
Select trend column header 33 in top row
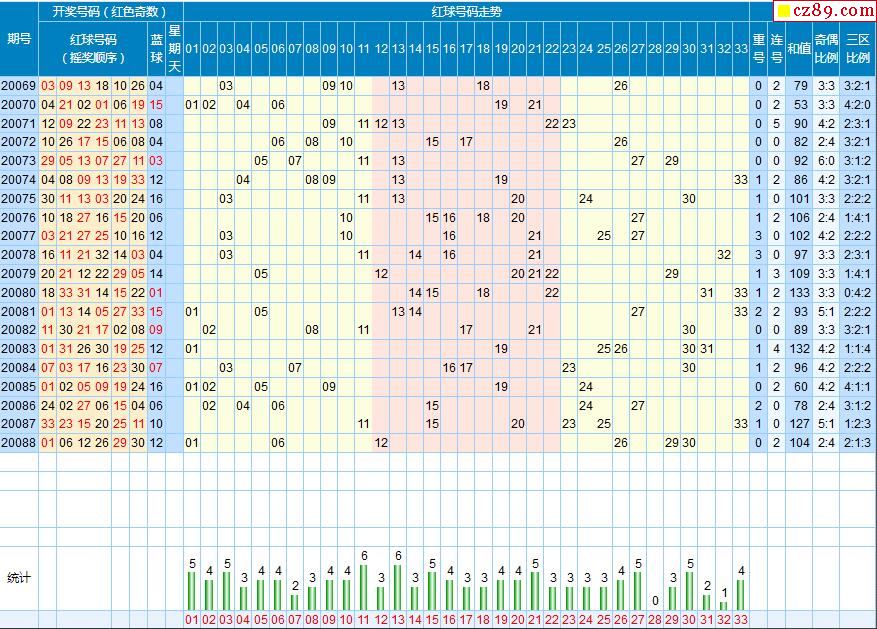741,49
